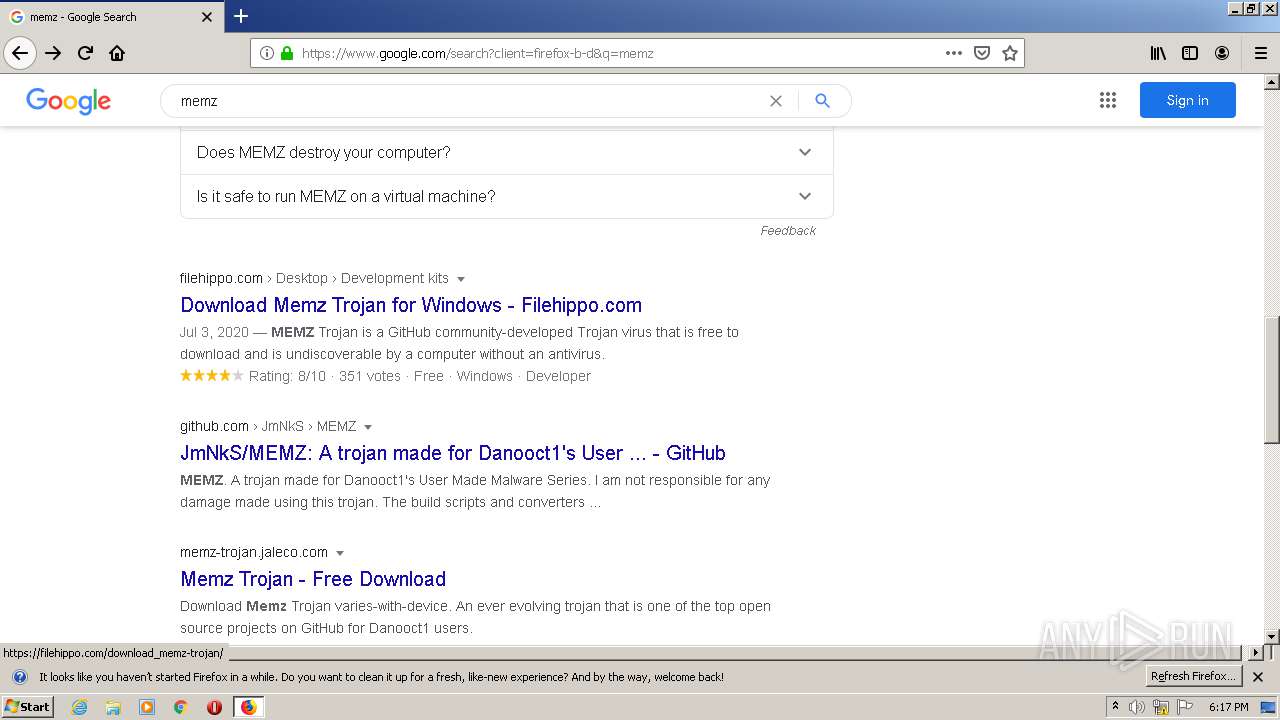Image resolution: width=1280 pixels, height=720 pixels.
Task: Open the volume control in the tray
Action: (x=1137, y=707)
